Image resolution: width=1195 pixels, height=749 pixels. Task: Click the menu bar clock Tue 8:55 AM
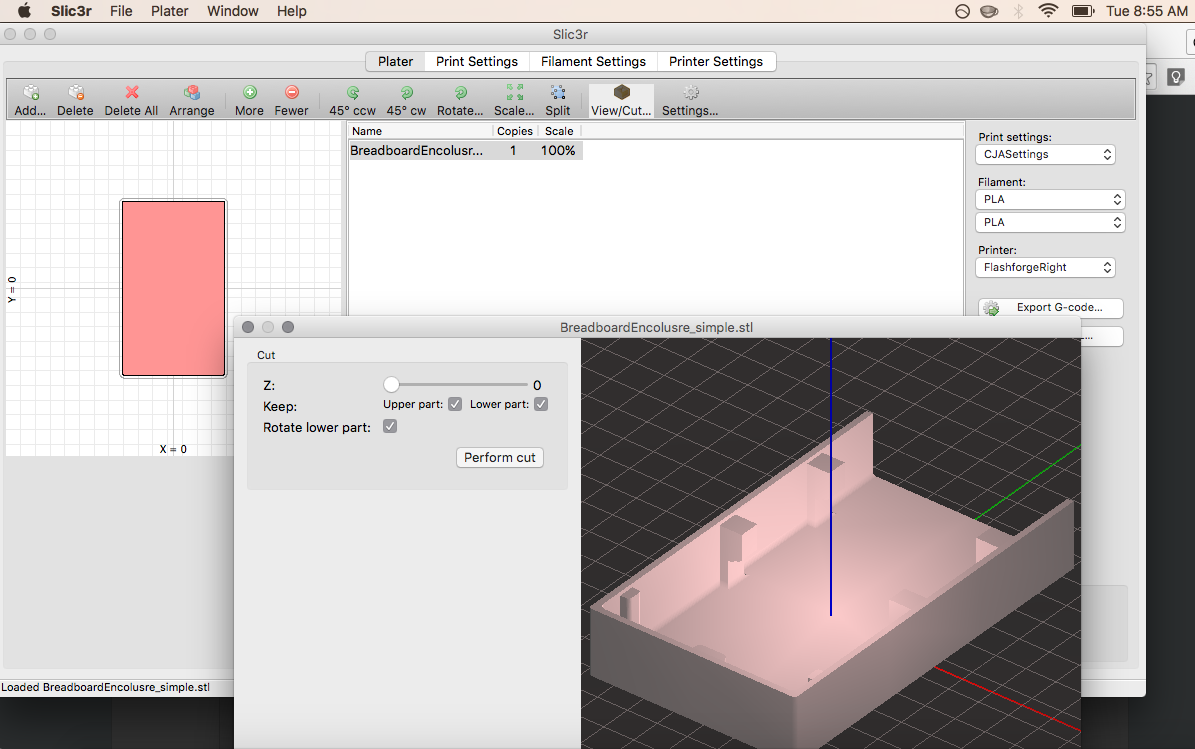pyautogui.click(x=1147, y=11)
